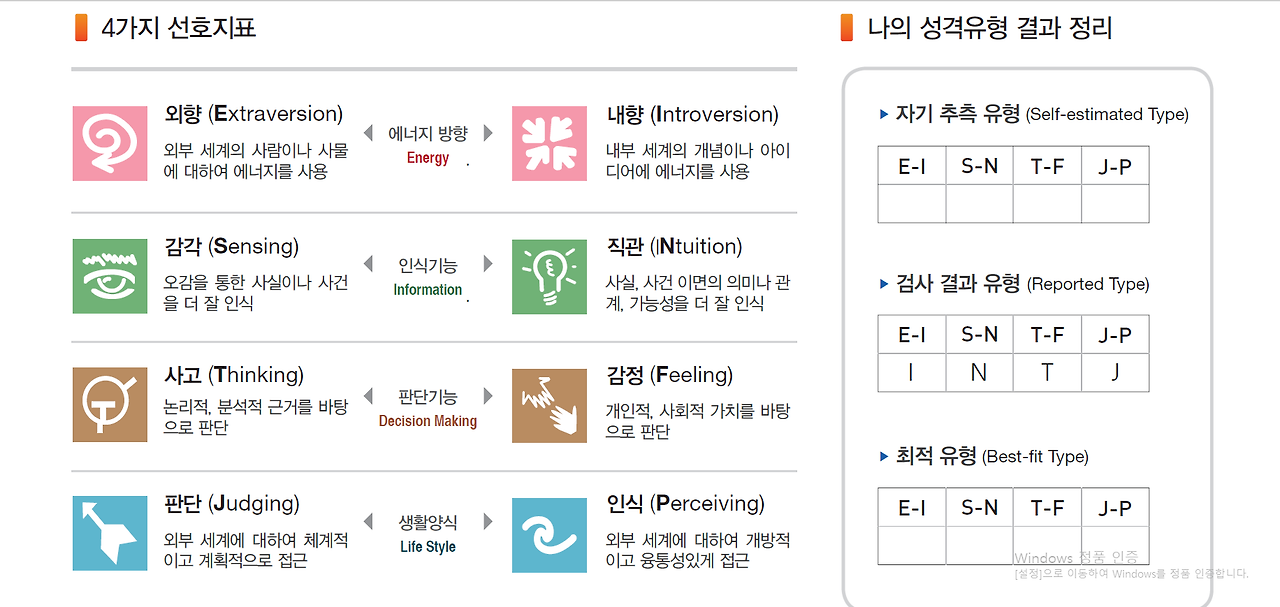Click left arrow beside 에너지 방향
Viewport: 1280px width, 607px height.
click(x=368, y=133)
